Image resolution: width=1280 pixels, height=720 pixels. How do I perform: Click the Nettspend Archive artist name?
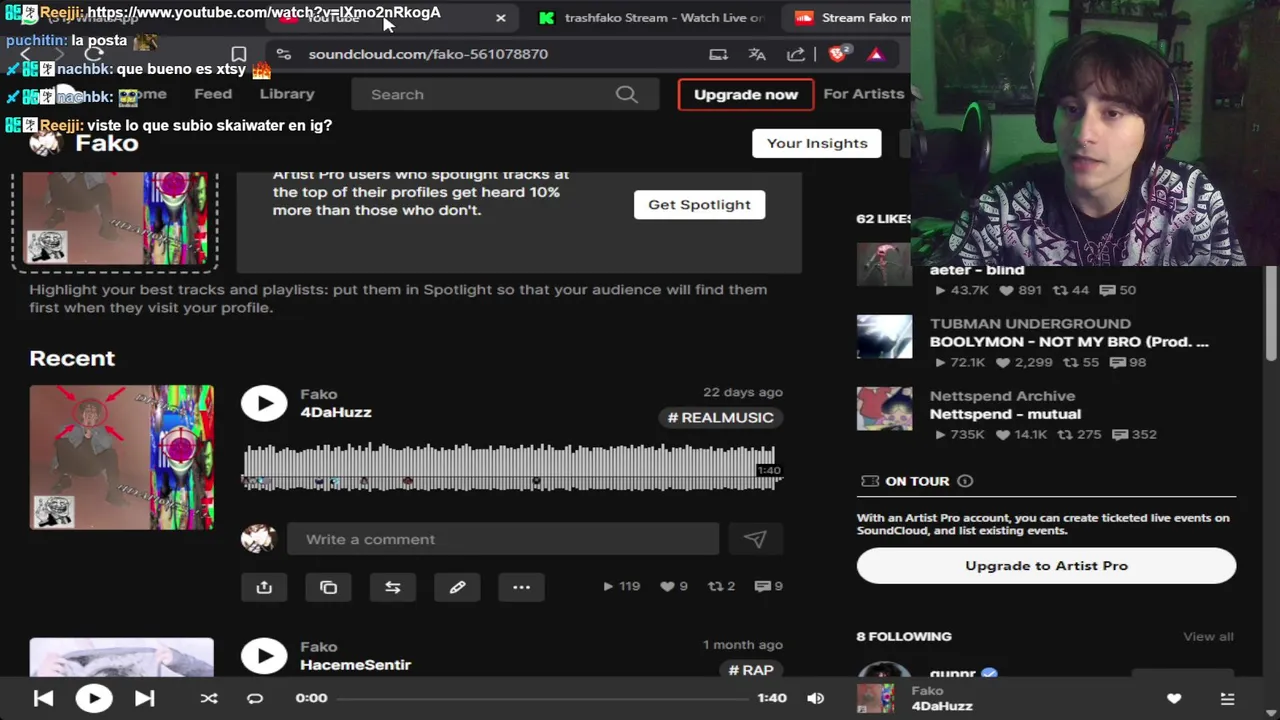coord(1002,396)
